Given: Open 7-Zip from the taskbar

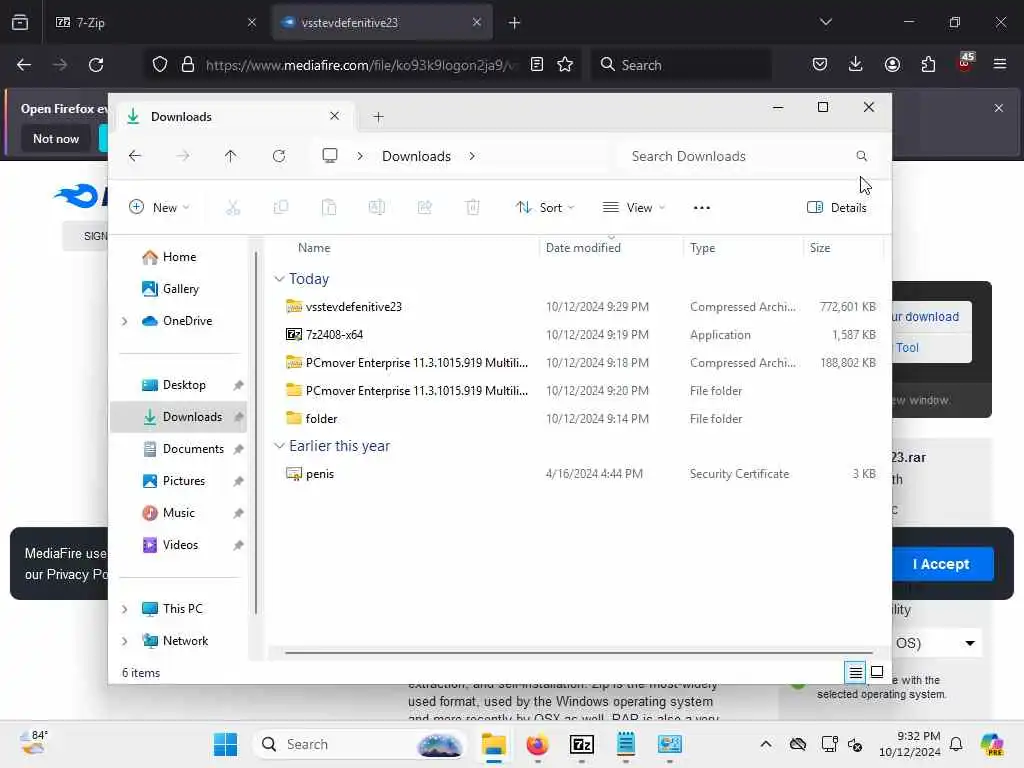Looking at the screenshot, I should [x=581, y=744].
